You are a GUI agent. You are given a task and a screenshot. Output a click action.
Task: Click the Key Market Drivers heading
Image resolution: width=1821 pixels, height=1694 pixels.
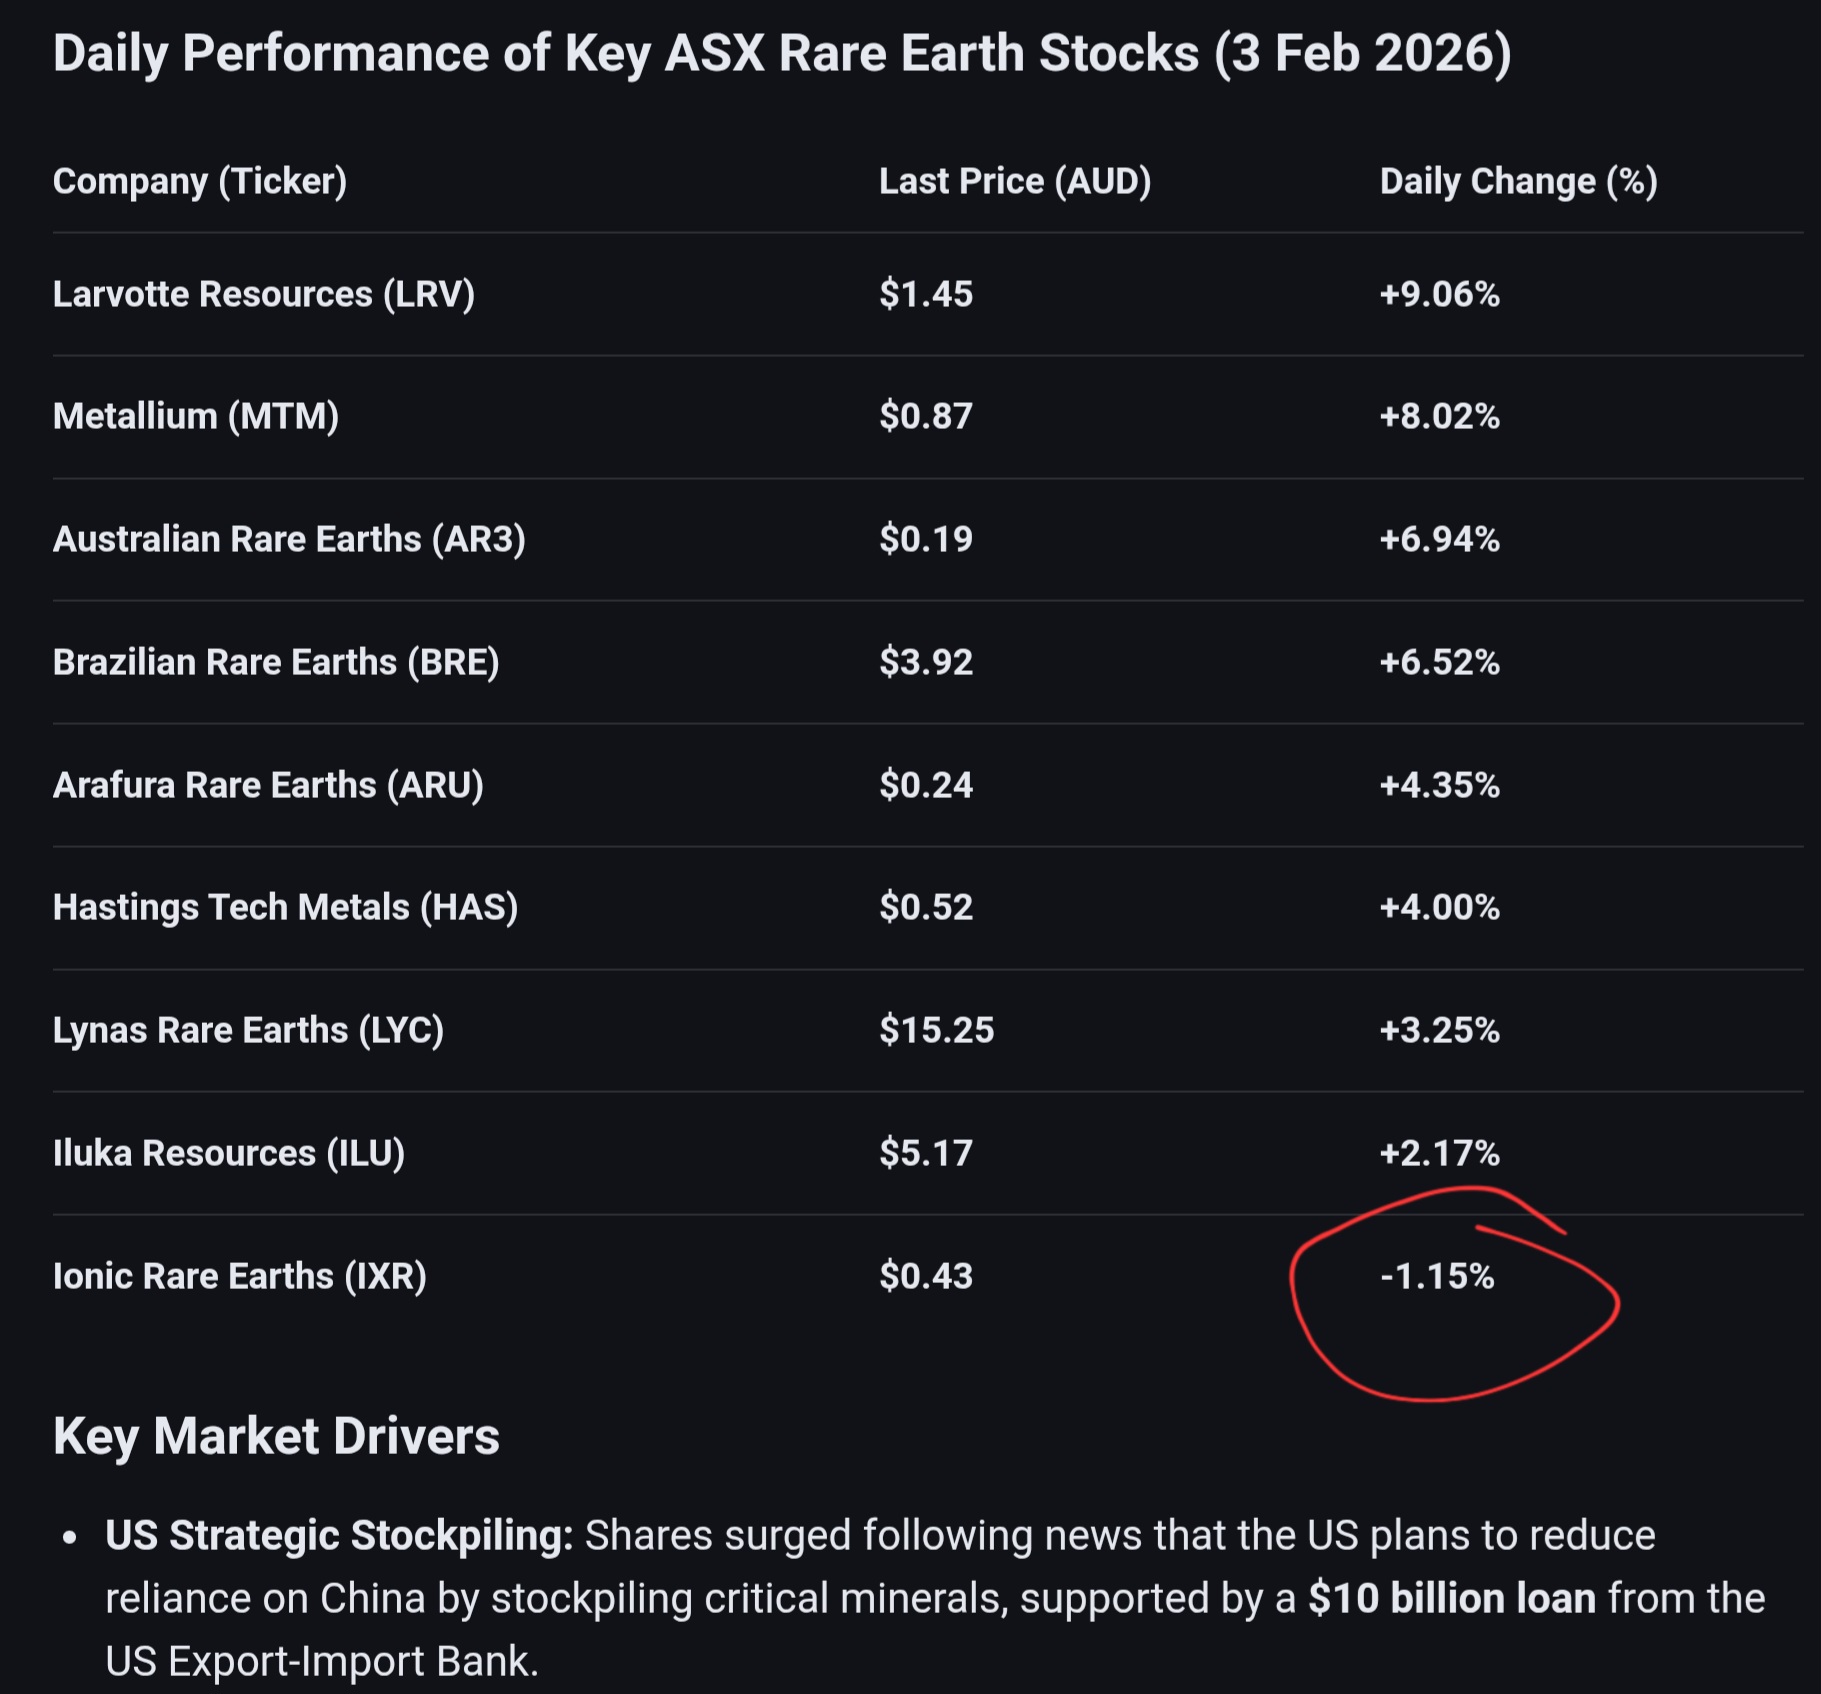tap(276, 1437)
